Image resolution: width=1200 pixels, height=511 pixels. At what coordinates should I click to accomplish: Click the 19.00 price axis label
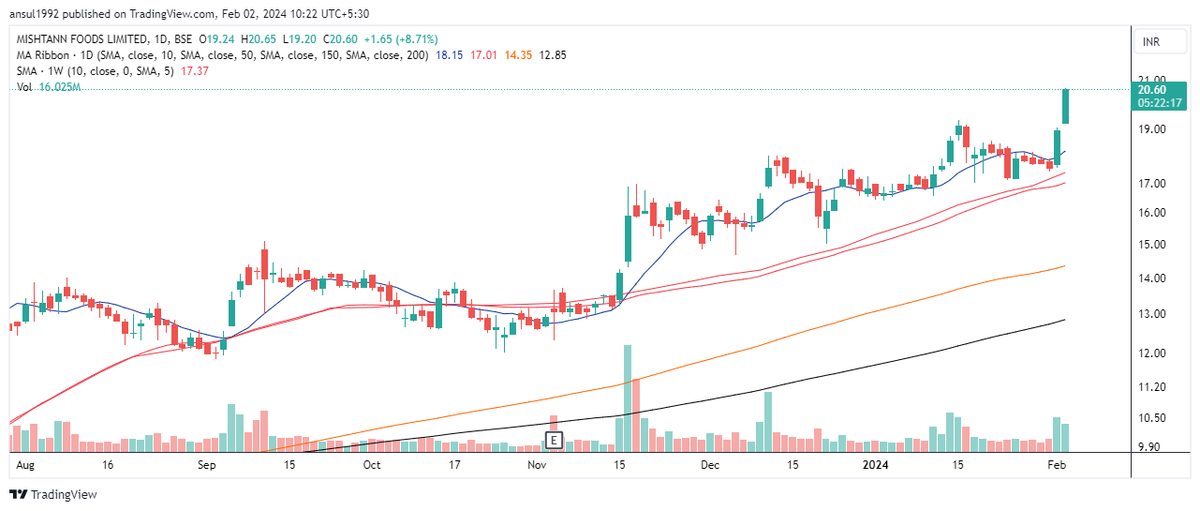[x=1153, y=129]
